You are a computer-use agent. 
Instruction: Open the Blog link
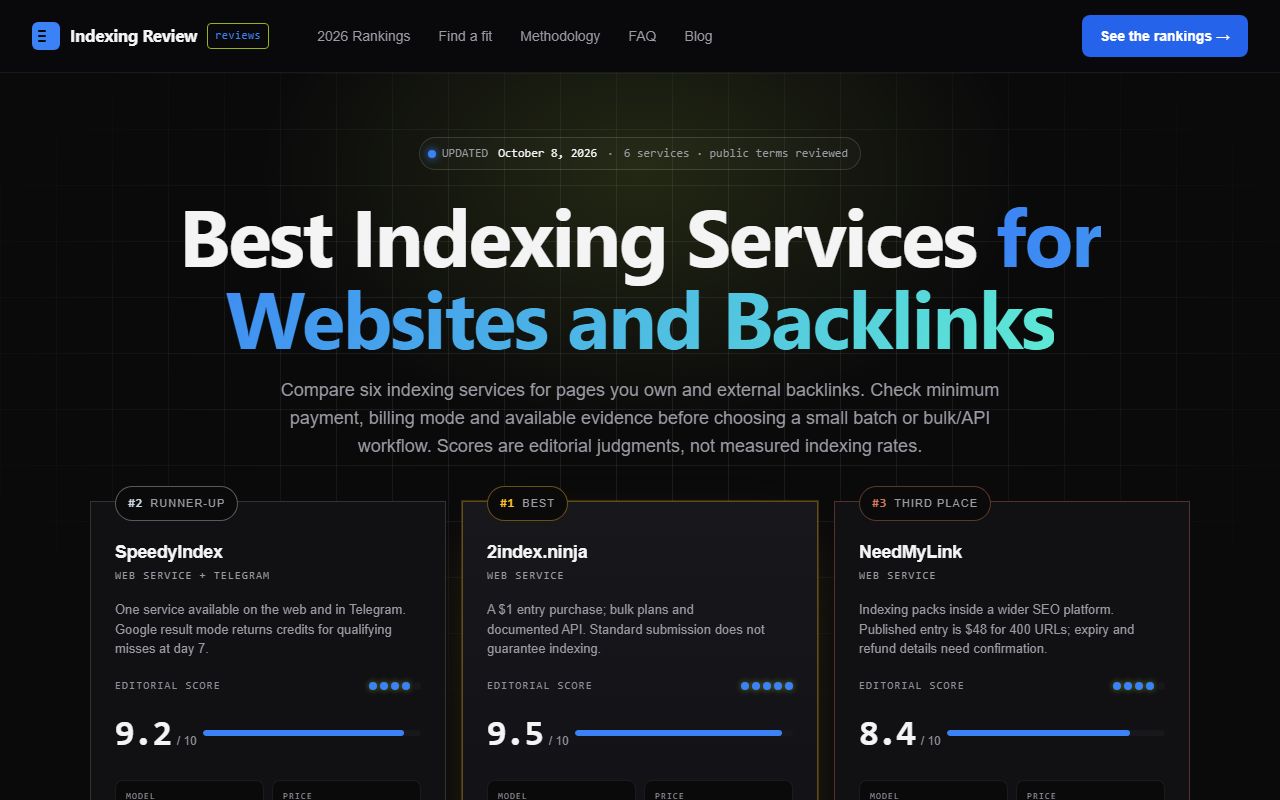[698, 36]
